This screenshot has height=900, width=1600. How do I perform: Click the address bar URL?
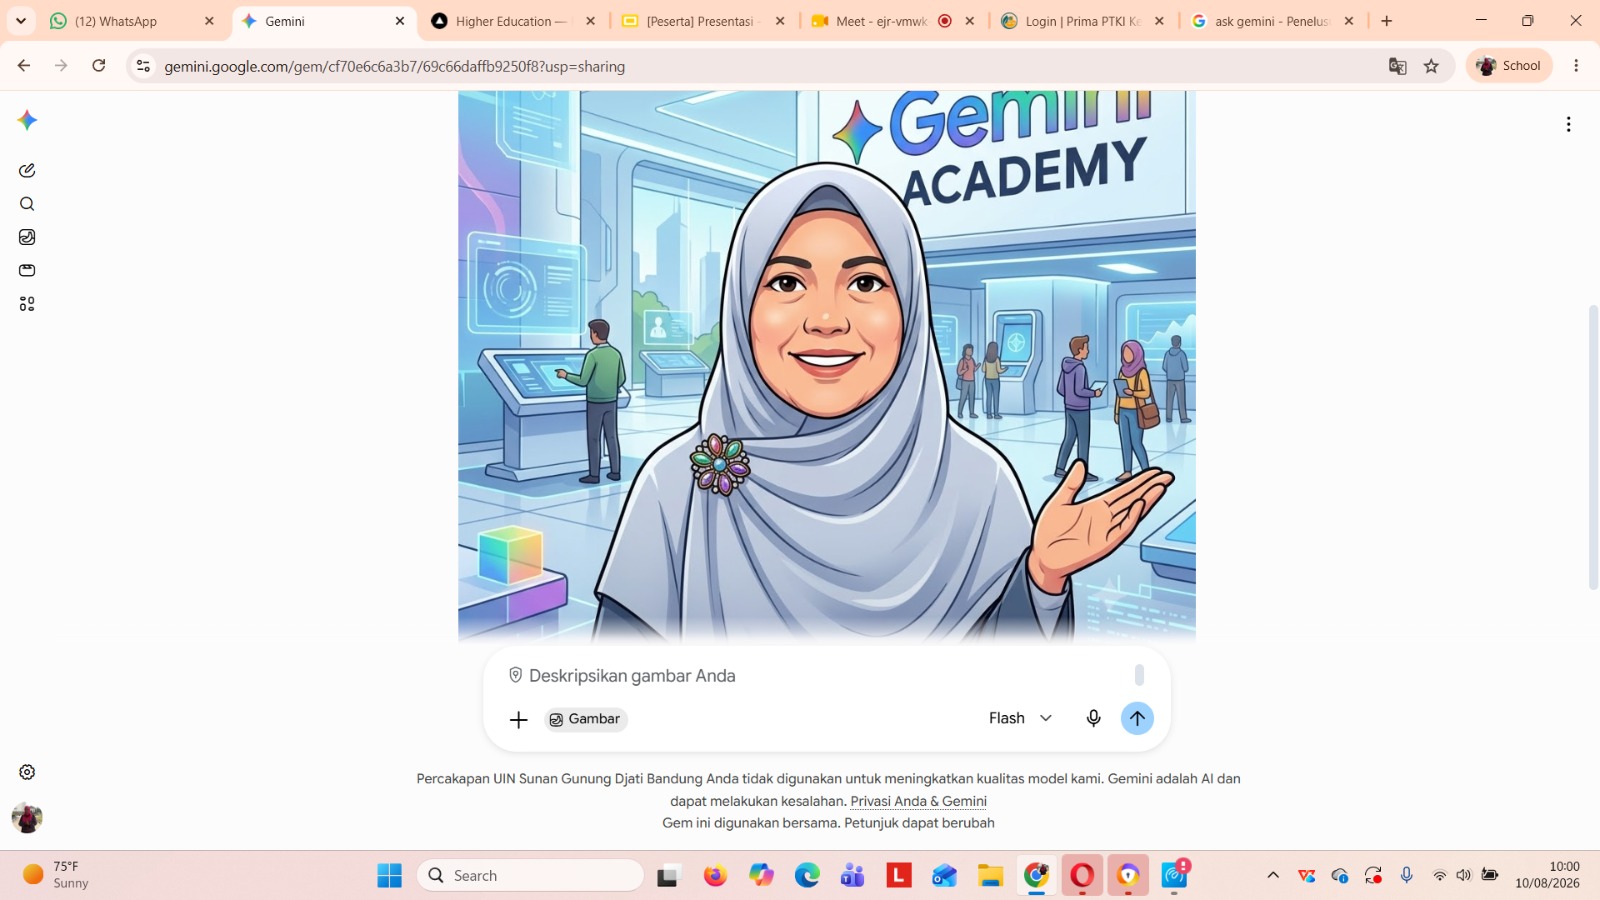395,66
